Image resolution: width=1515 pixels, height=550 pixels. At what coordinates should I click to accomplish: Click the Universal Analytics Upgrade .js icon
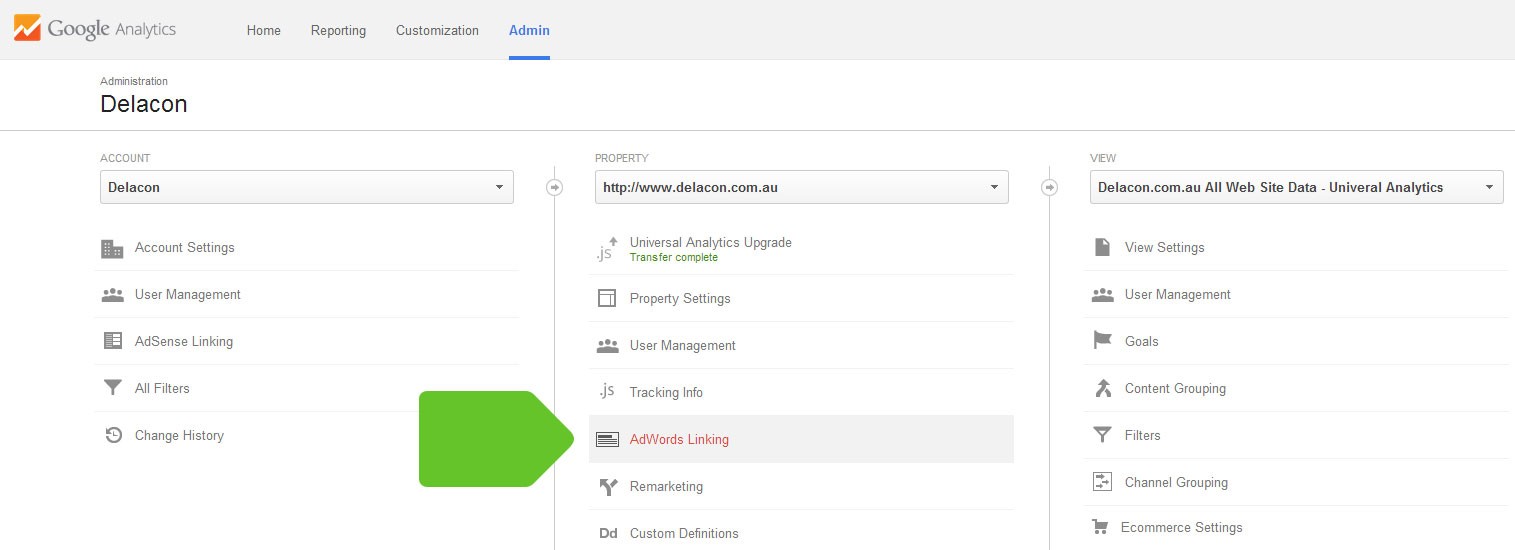coord(608,250)
